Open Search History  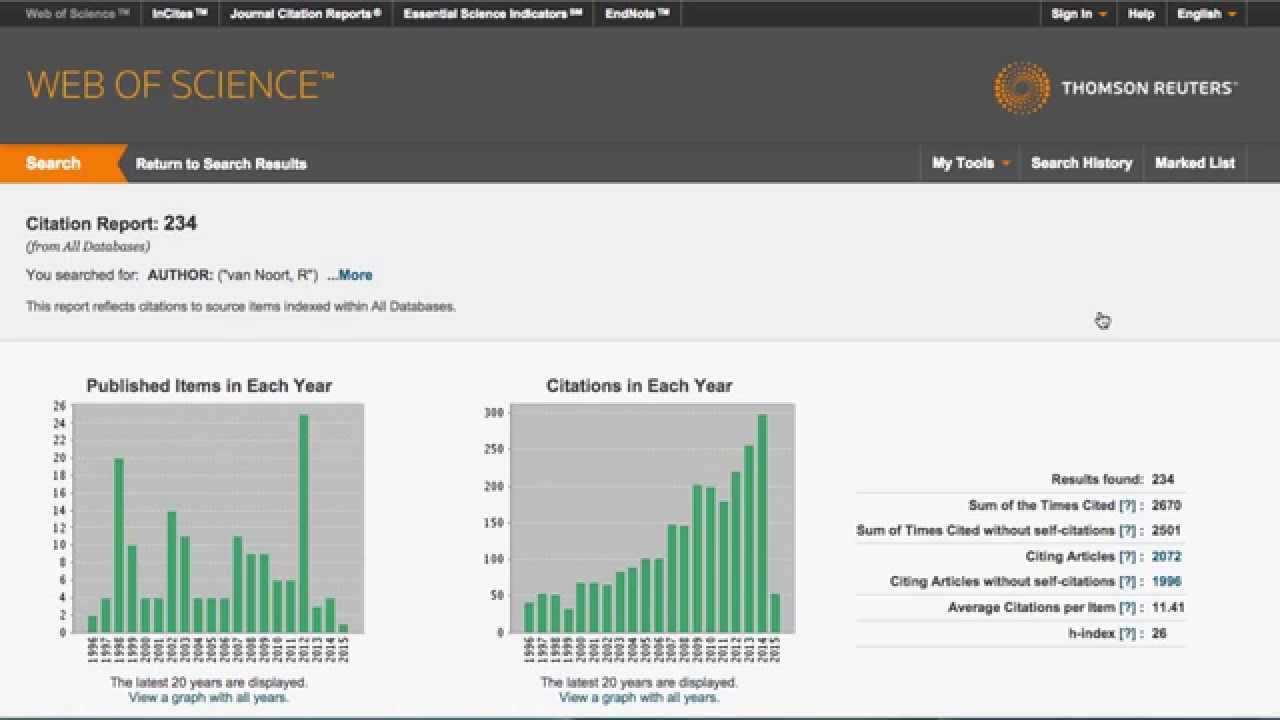1081,163
